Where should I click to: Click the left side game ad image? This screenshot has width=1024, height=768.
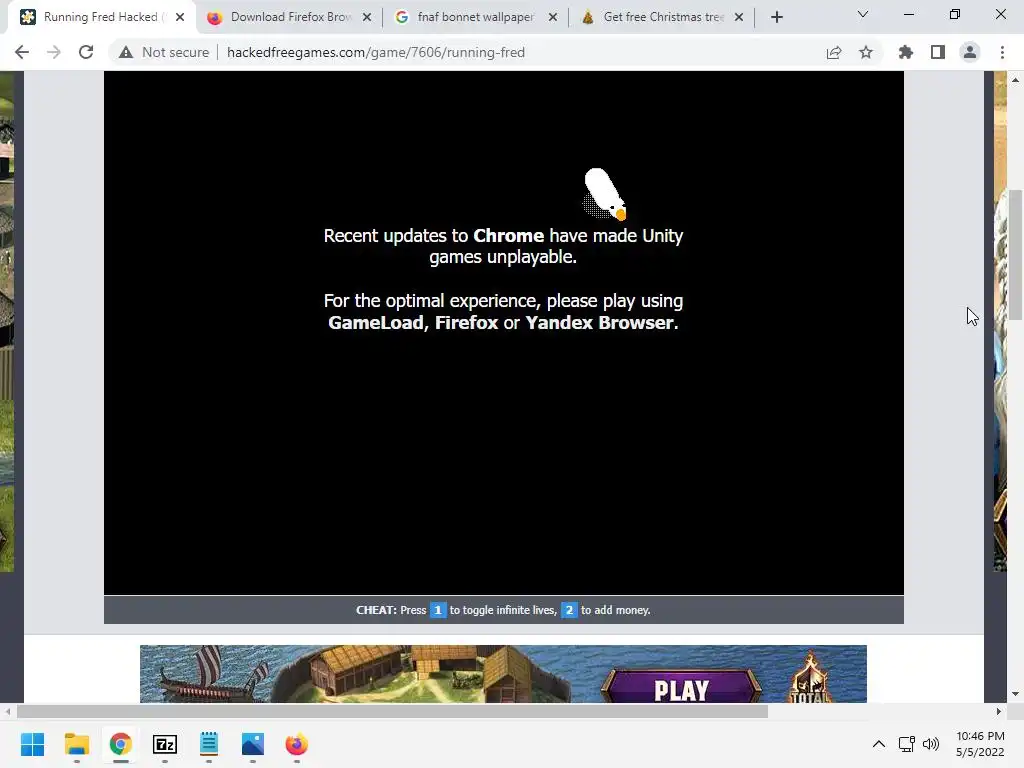pos(7,321)
